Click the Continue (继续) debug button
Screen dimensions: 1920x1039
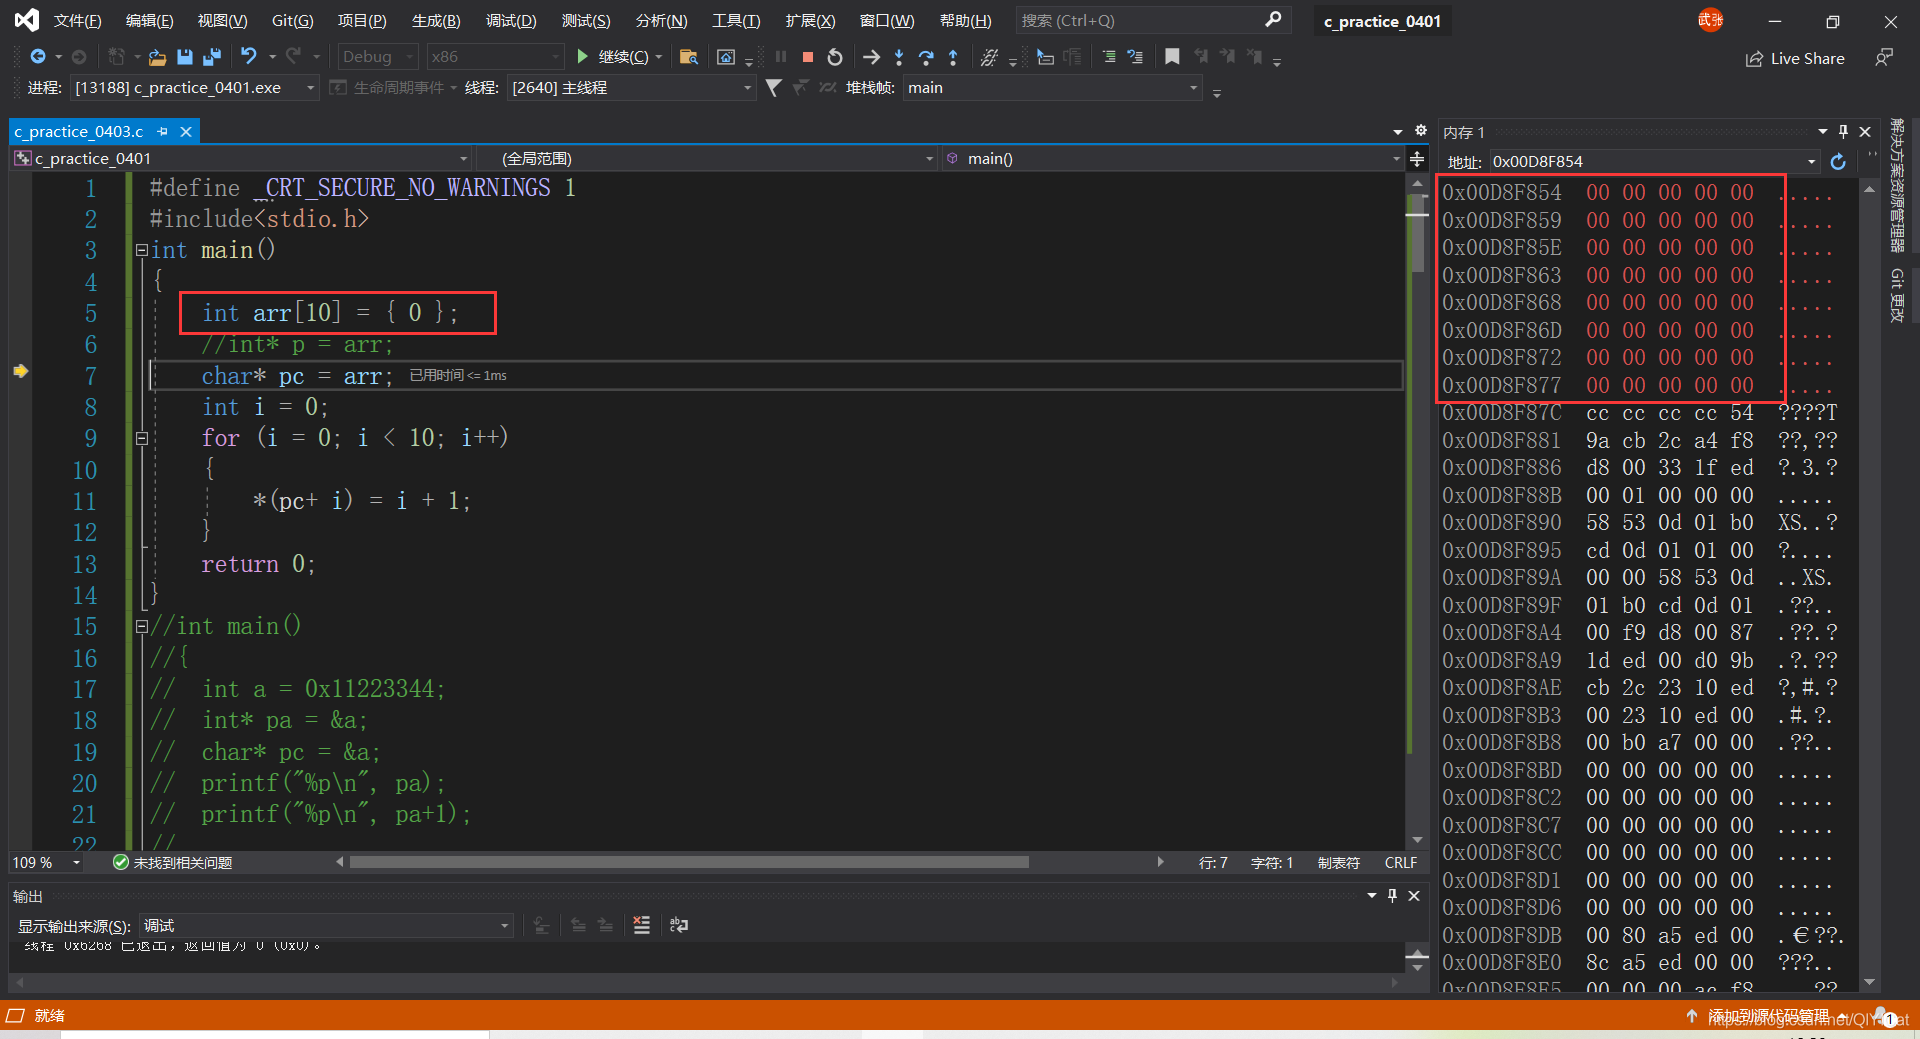612,57
